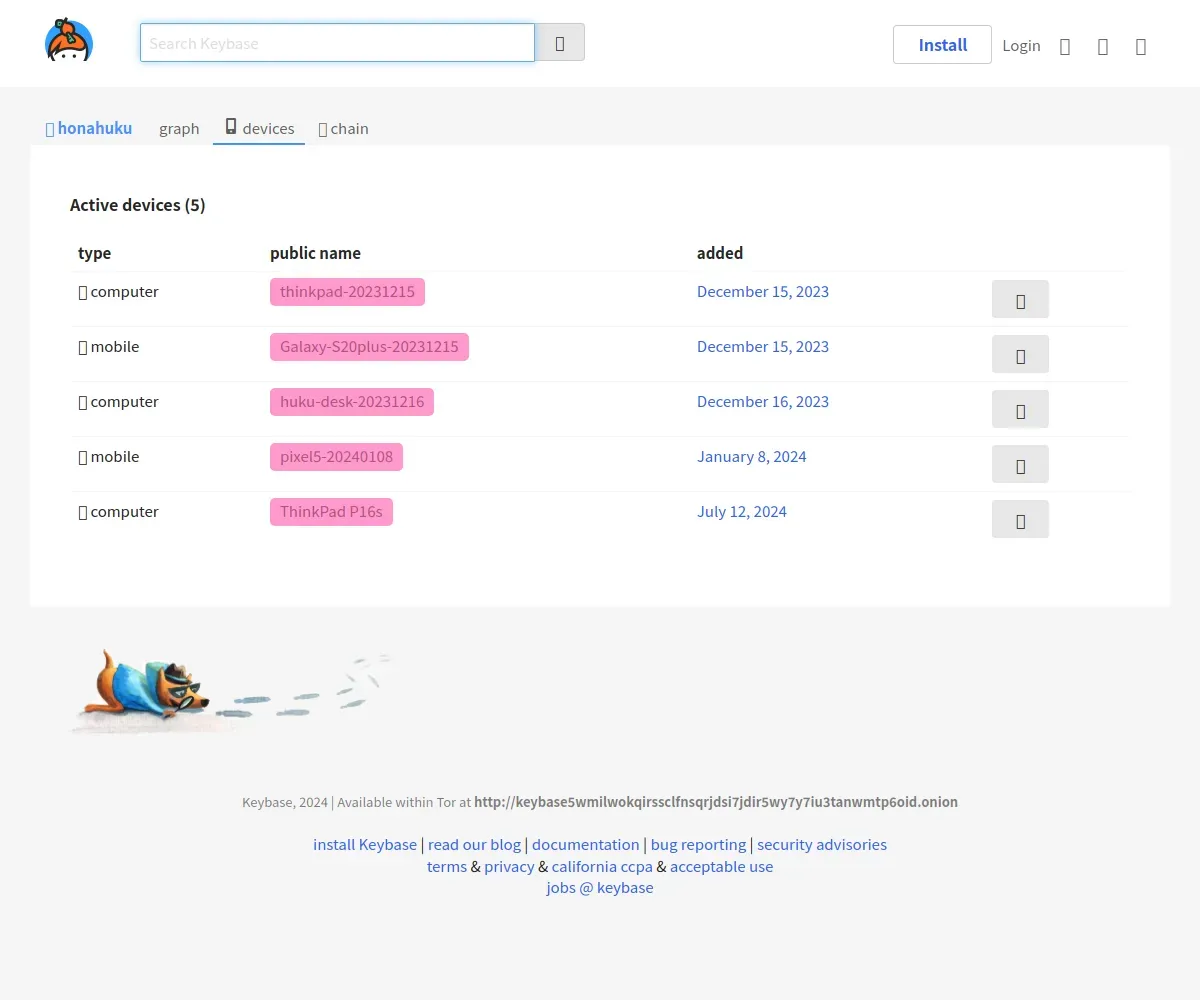
Task: Click the huku-desk-20231216 device name
Action: (x=352, y=402)
